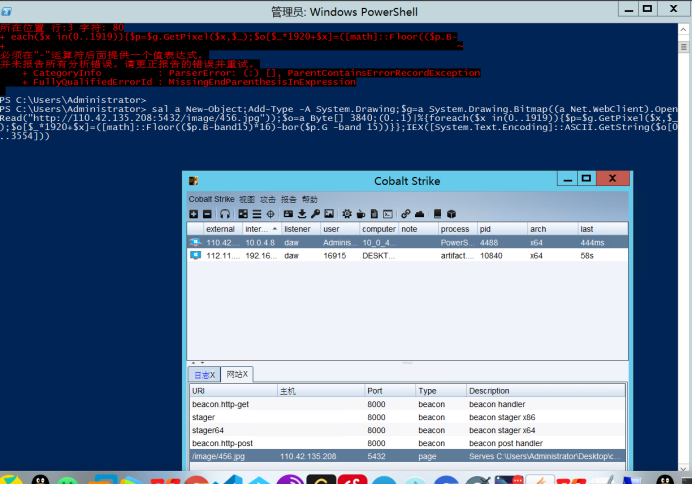Click the cloud manage web server icon
This screenshot has height=484, width=692.
pyautogui.click(x=419, y=214)
